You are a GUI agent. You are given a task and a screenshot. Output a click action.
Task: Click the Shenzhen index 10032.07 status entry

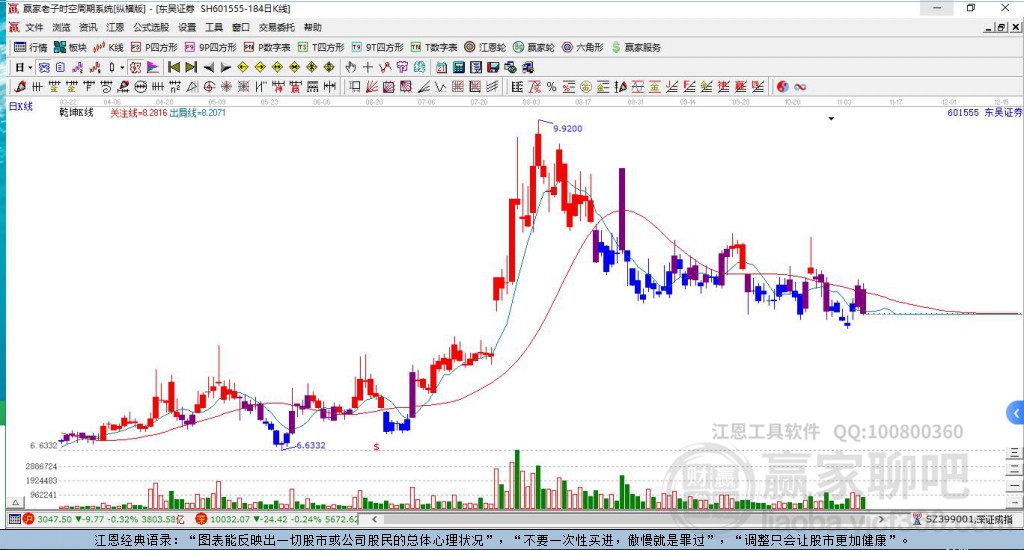[278, 519]
